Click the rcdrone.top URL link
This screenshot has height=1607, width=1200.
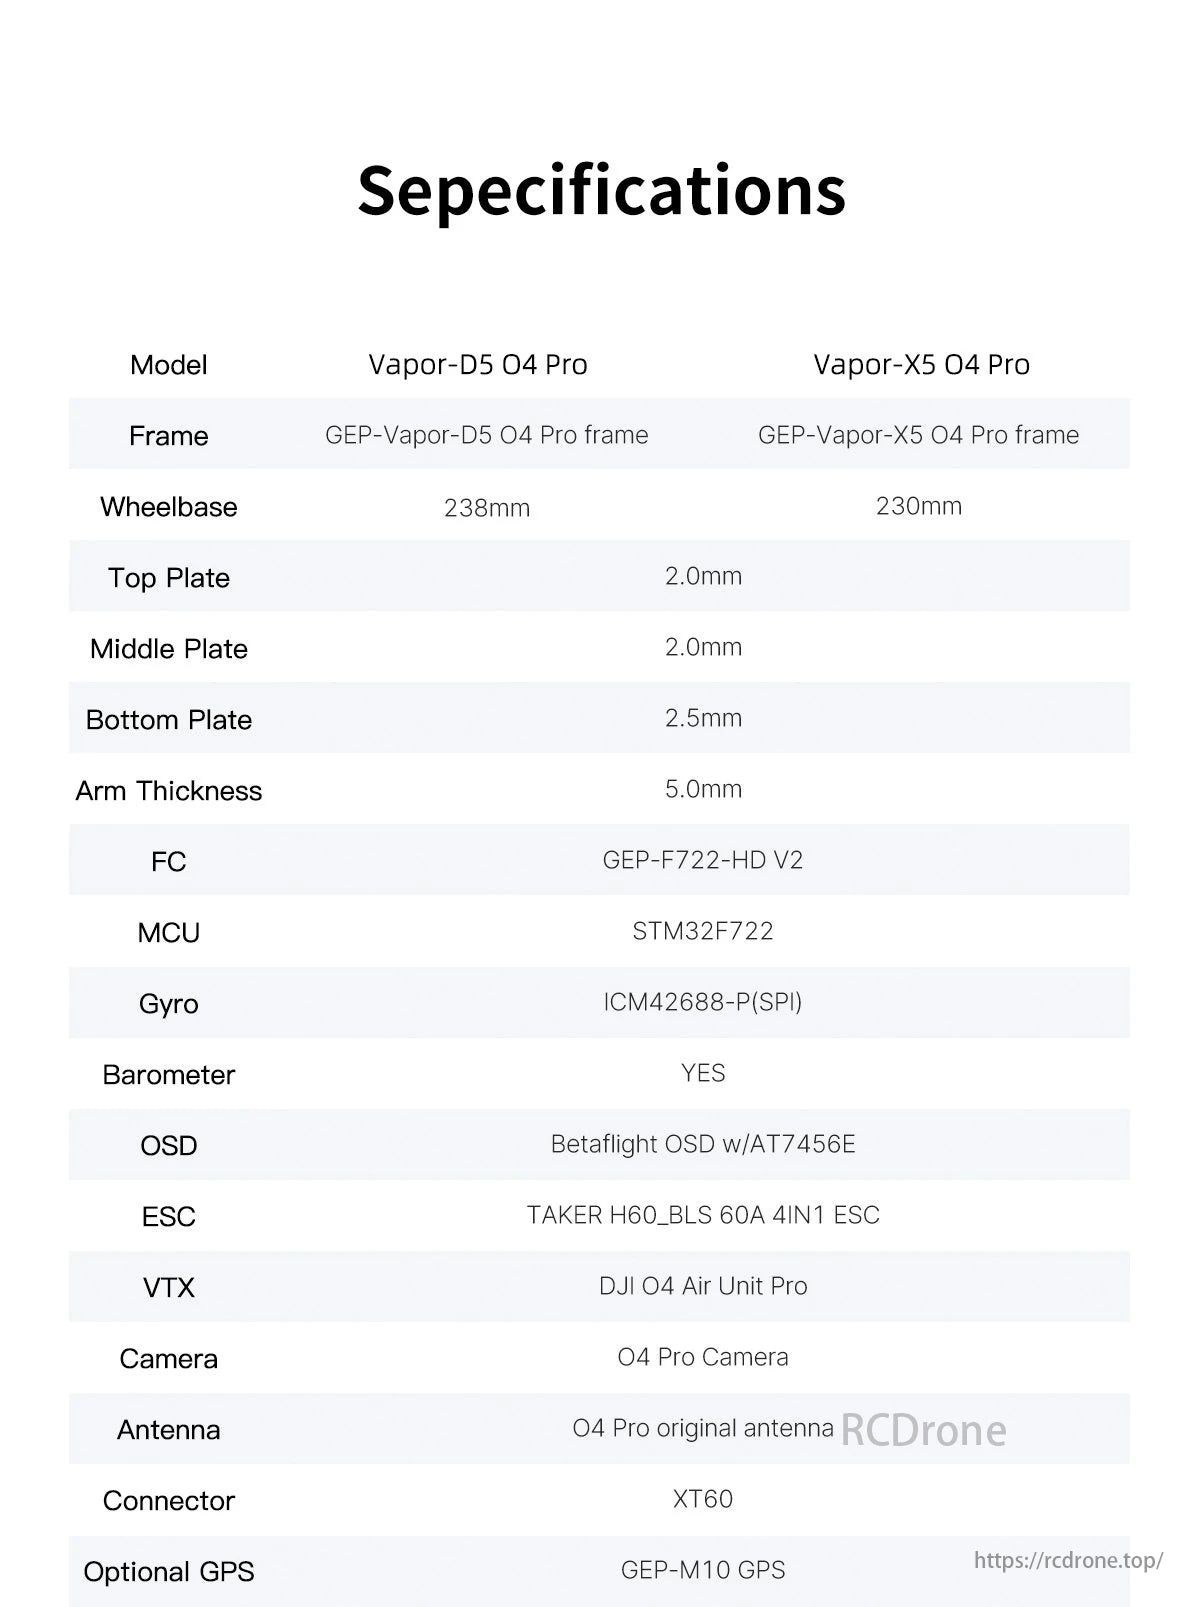1068,1560
